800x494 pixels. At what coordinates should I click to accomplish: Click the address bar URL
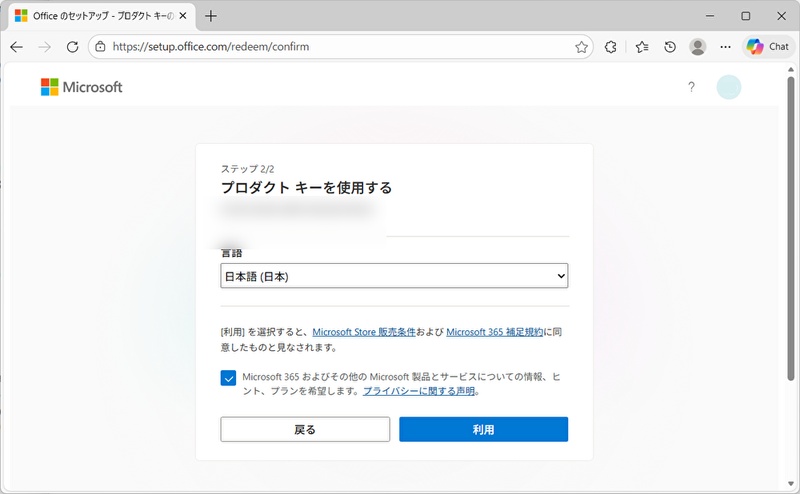coord(211,47)
